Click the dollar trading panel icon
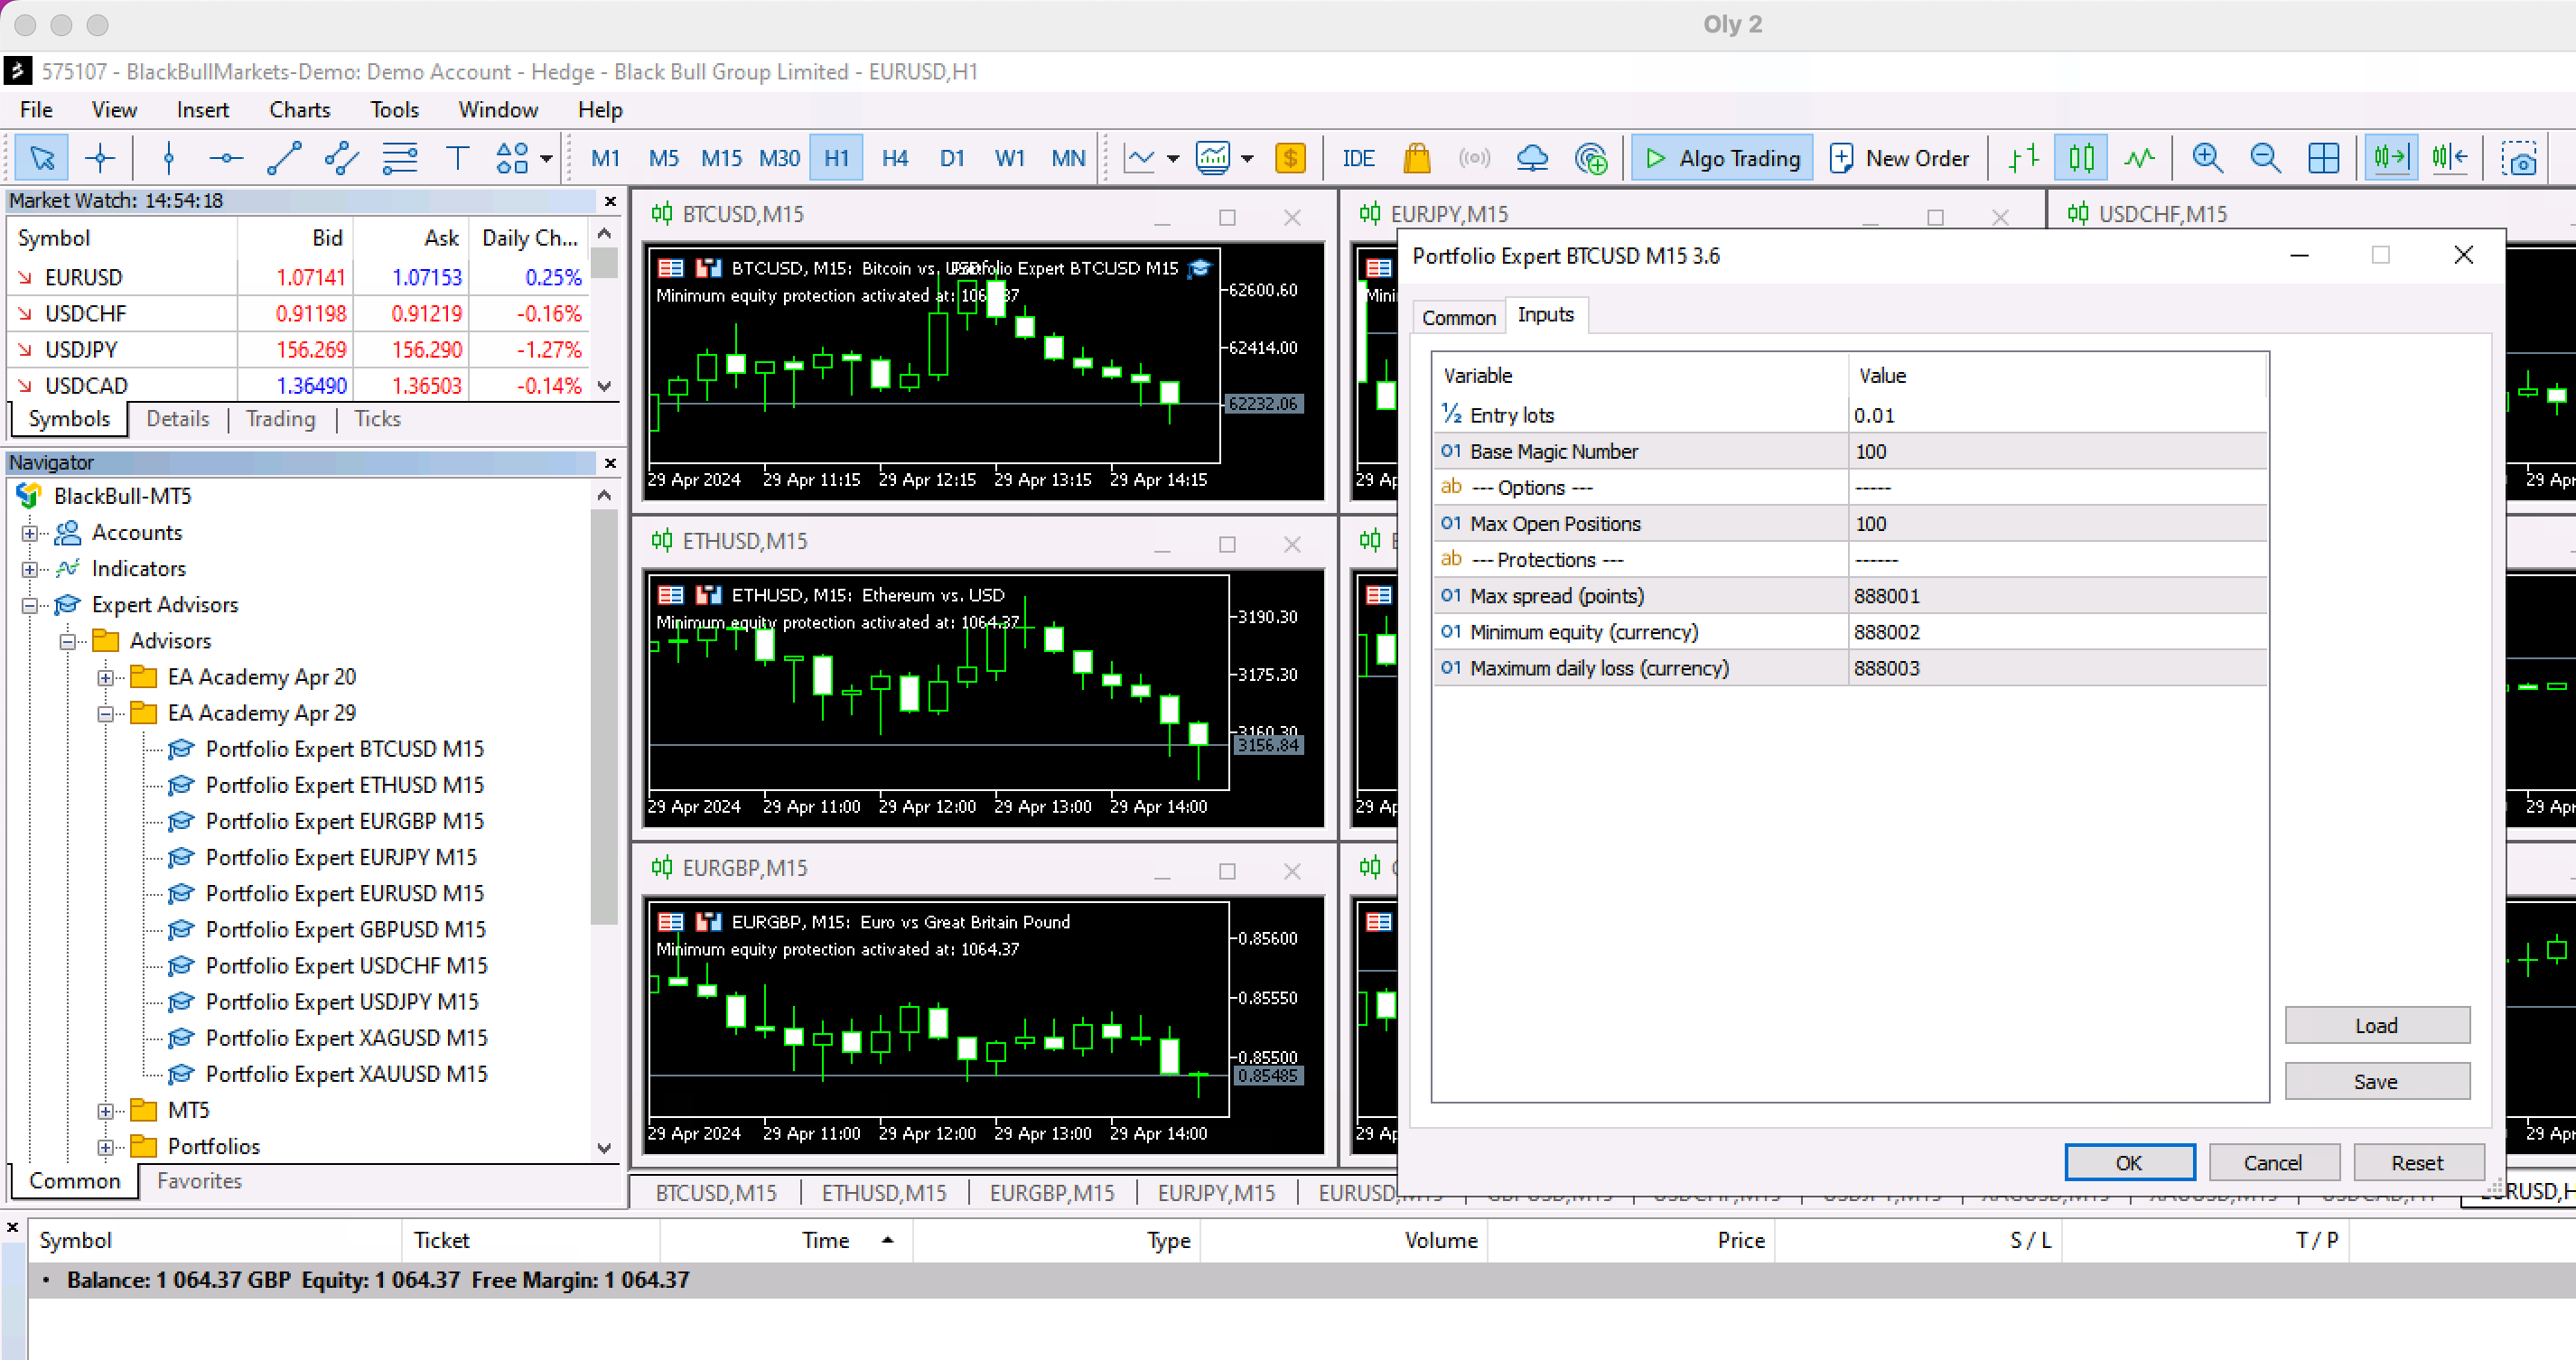 click(1291, 158)
